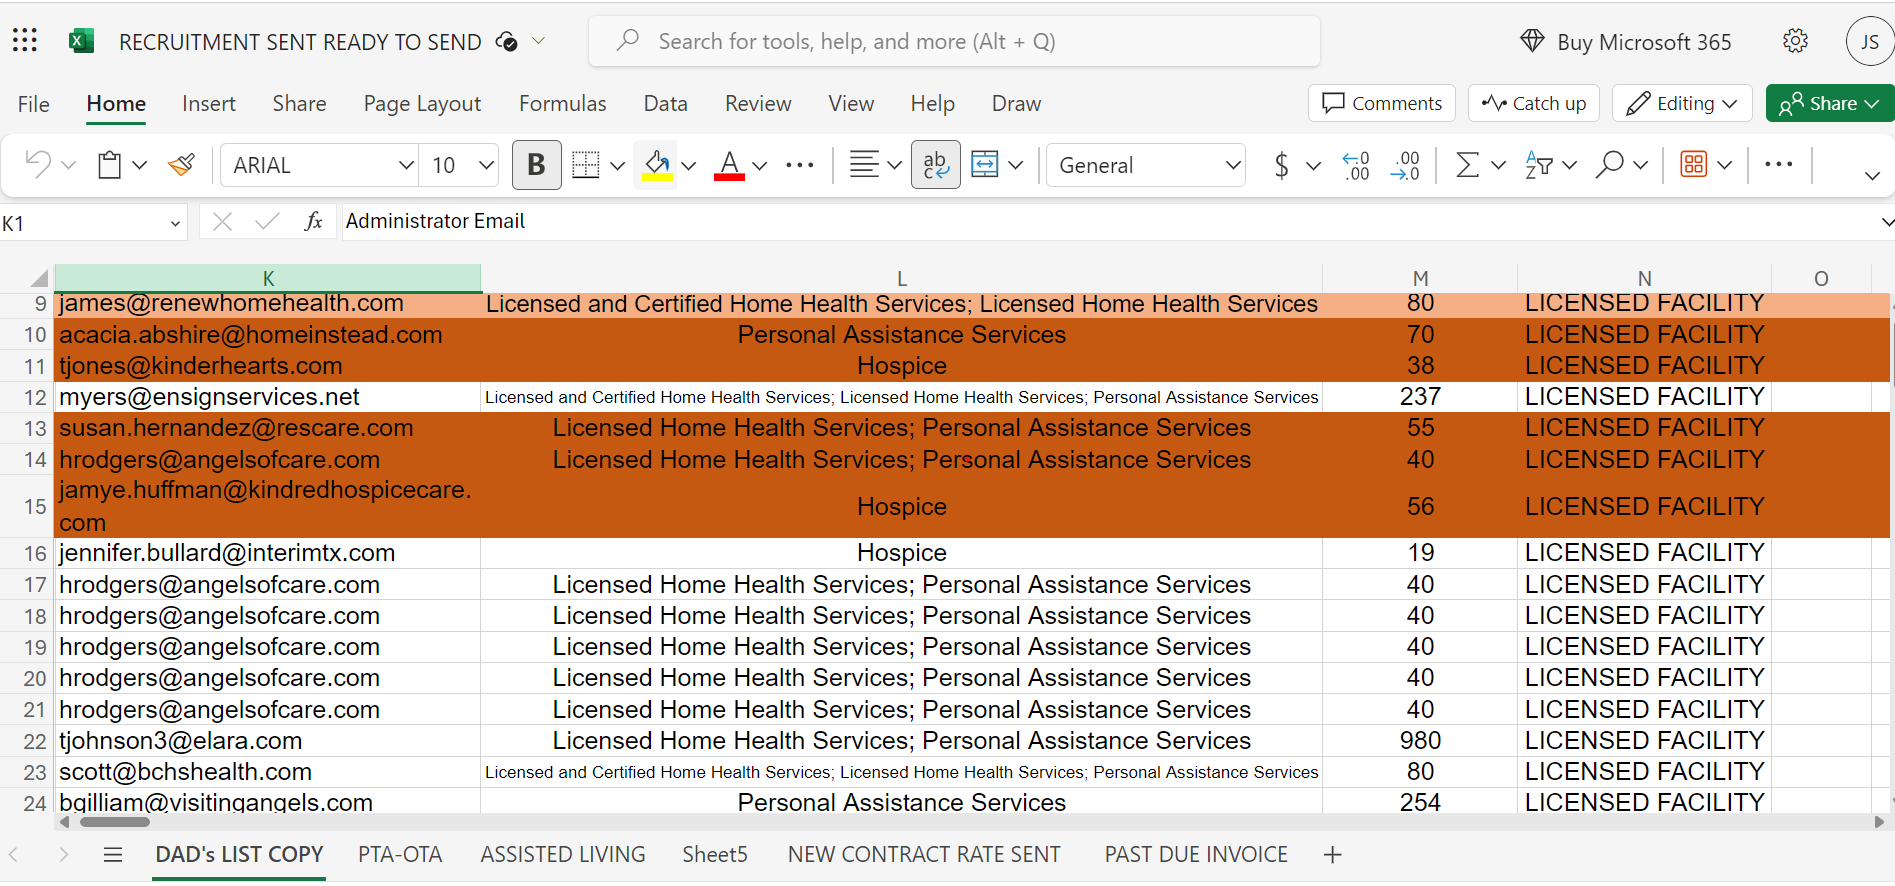Toggle Bold formatting

click(536, 165)
